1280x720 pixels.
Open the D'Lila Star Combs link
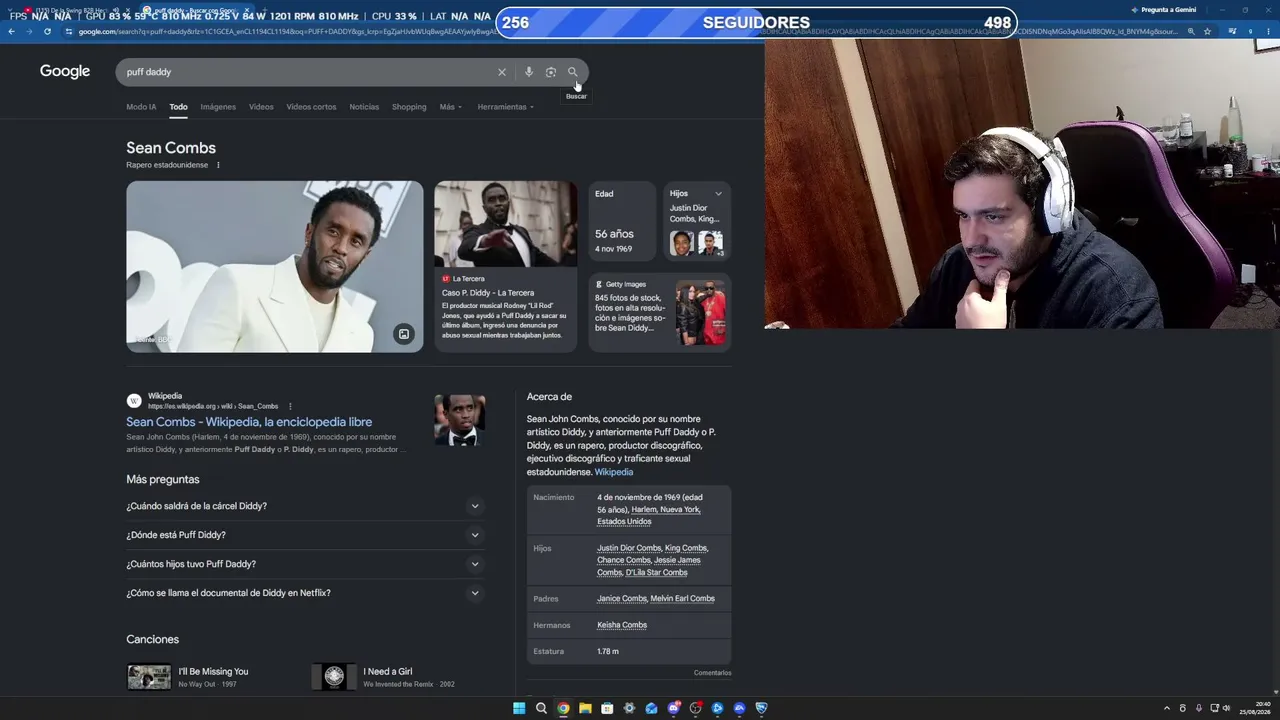coord(656,573)
